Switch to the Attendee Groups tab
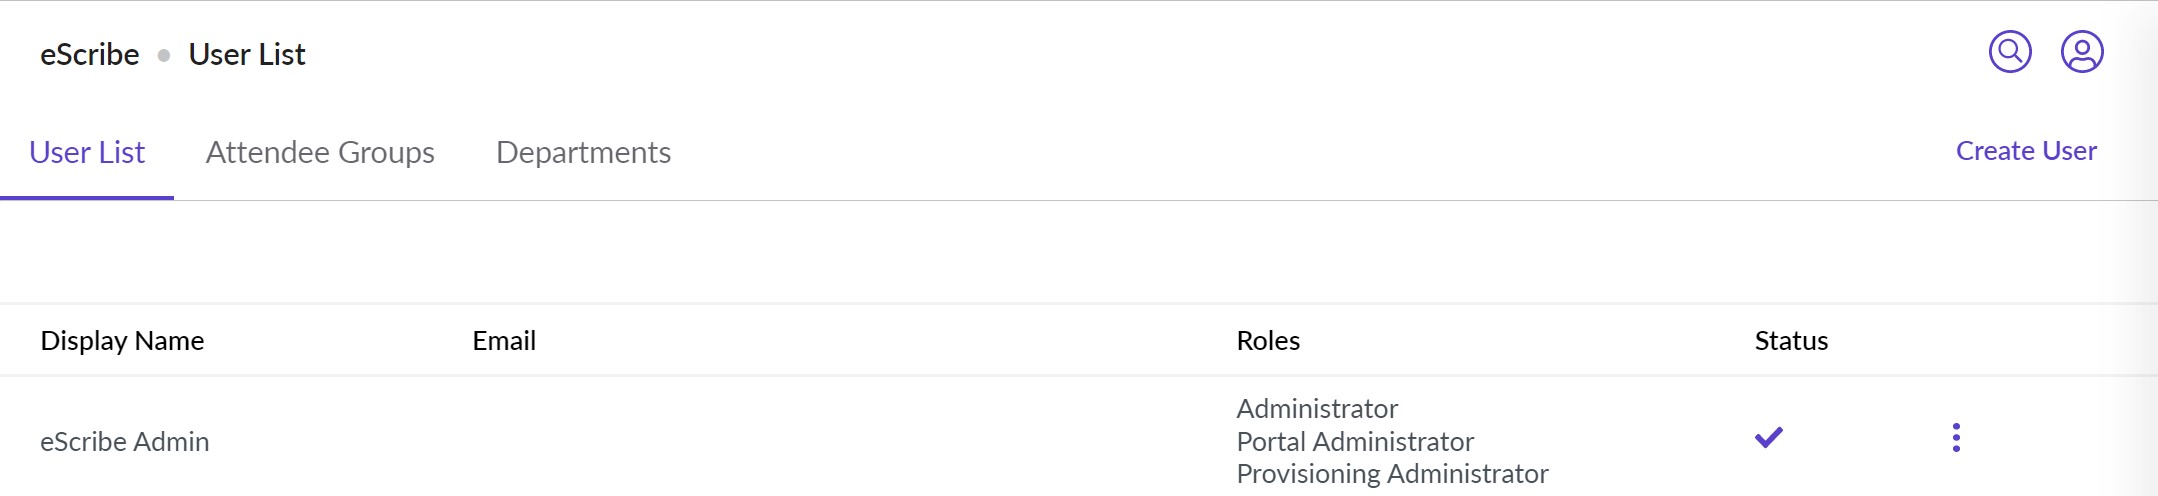This screenshot has width=2158, height=496. coord(320,152)
